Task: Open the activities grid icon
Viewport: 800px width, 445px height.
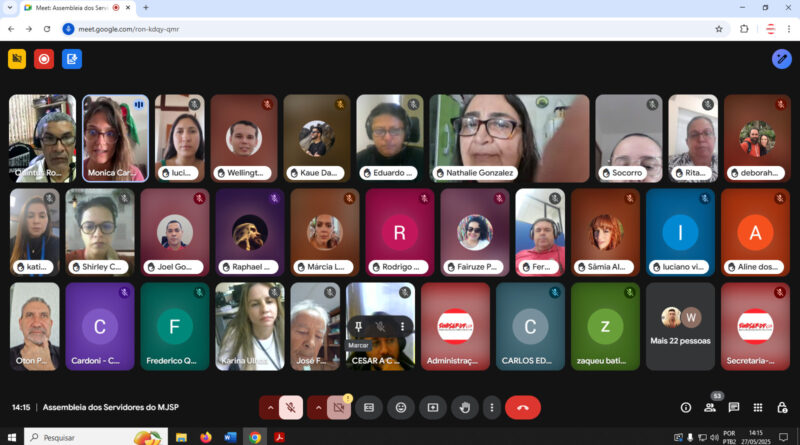Action: pyautogui.click(x=758, y=407)
